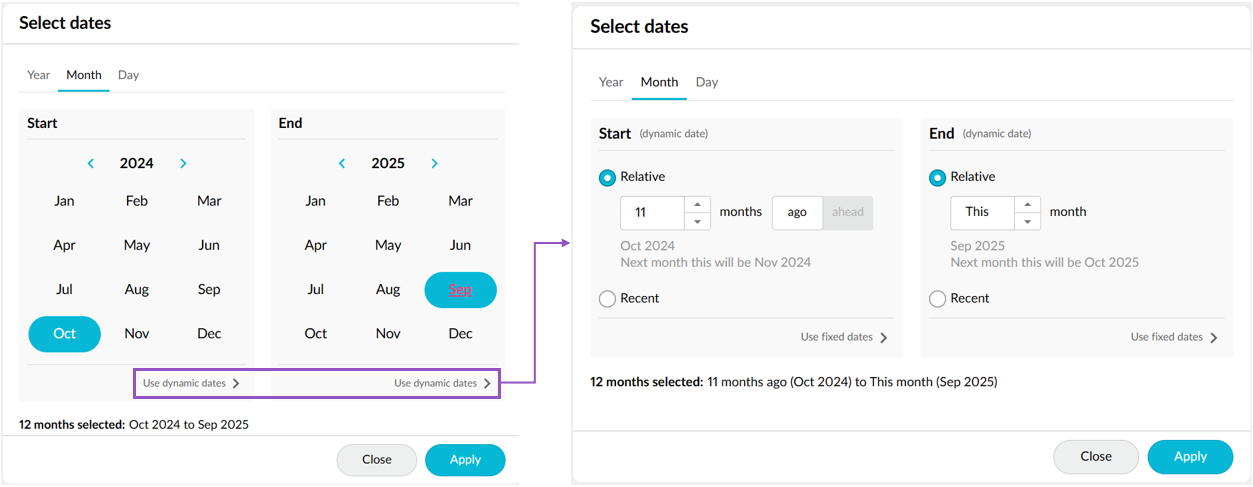Decrease Start relative months stepper value

[x=697, y=220]
